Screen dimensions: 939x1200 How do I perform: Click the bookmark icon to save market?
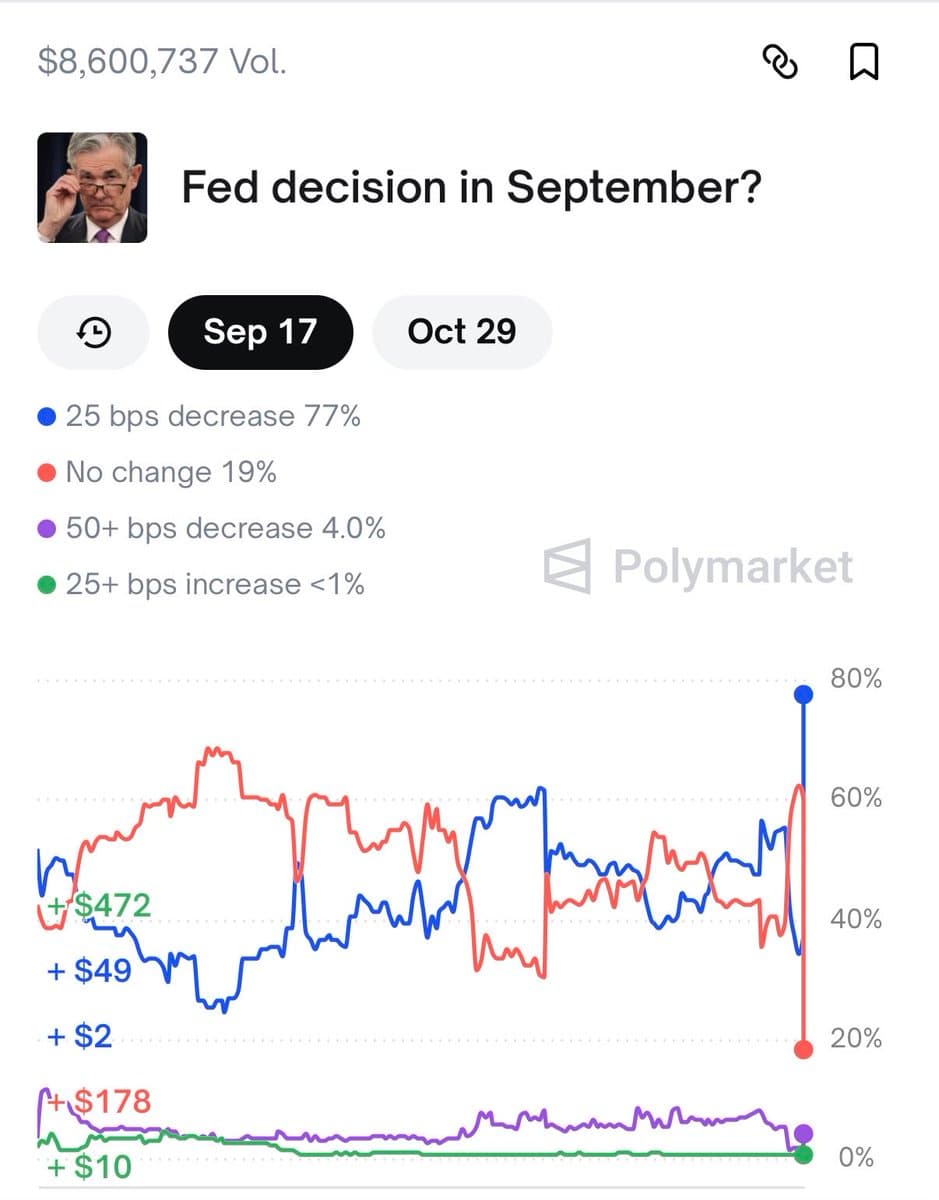[x=862, y=62]
